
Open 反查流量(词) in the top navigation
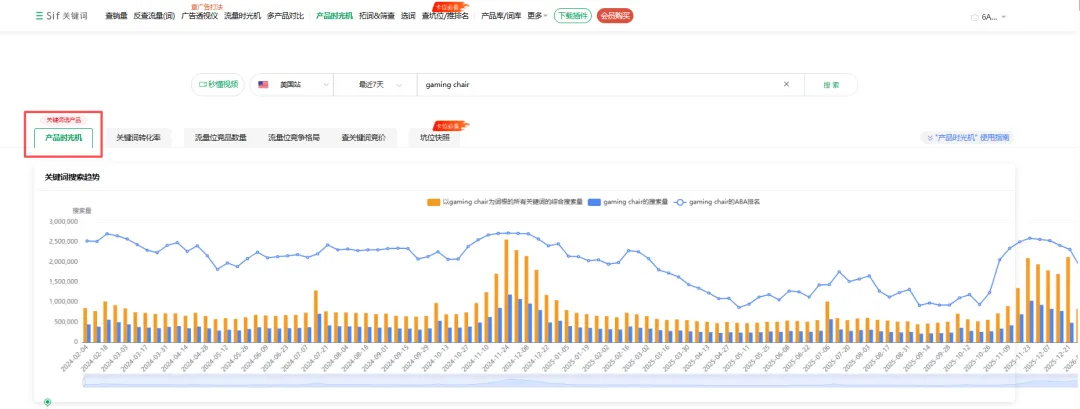click(x=154, y=16)
